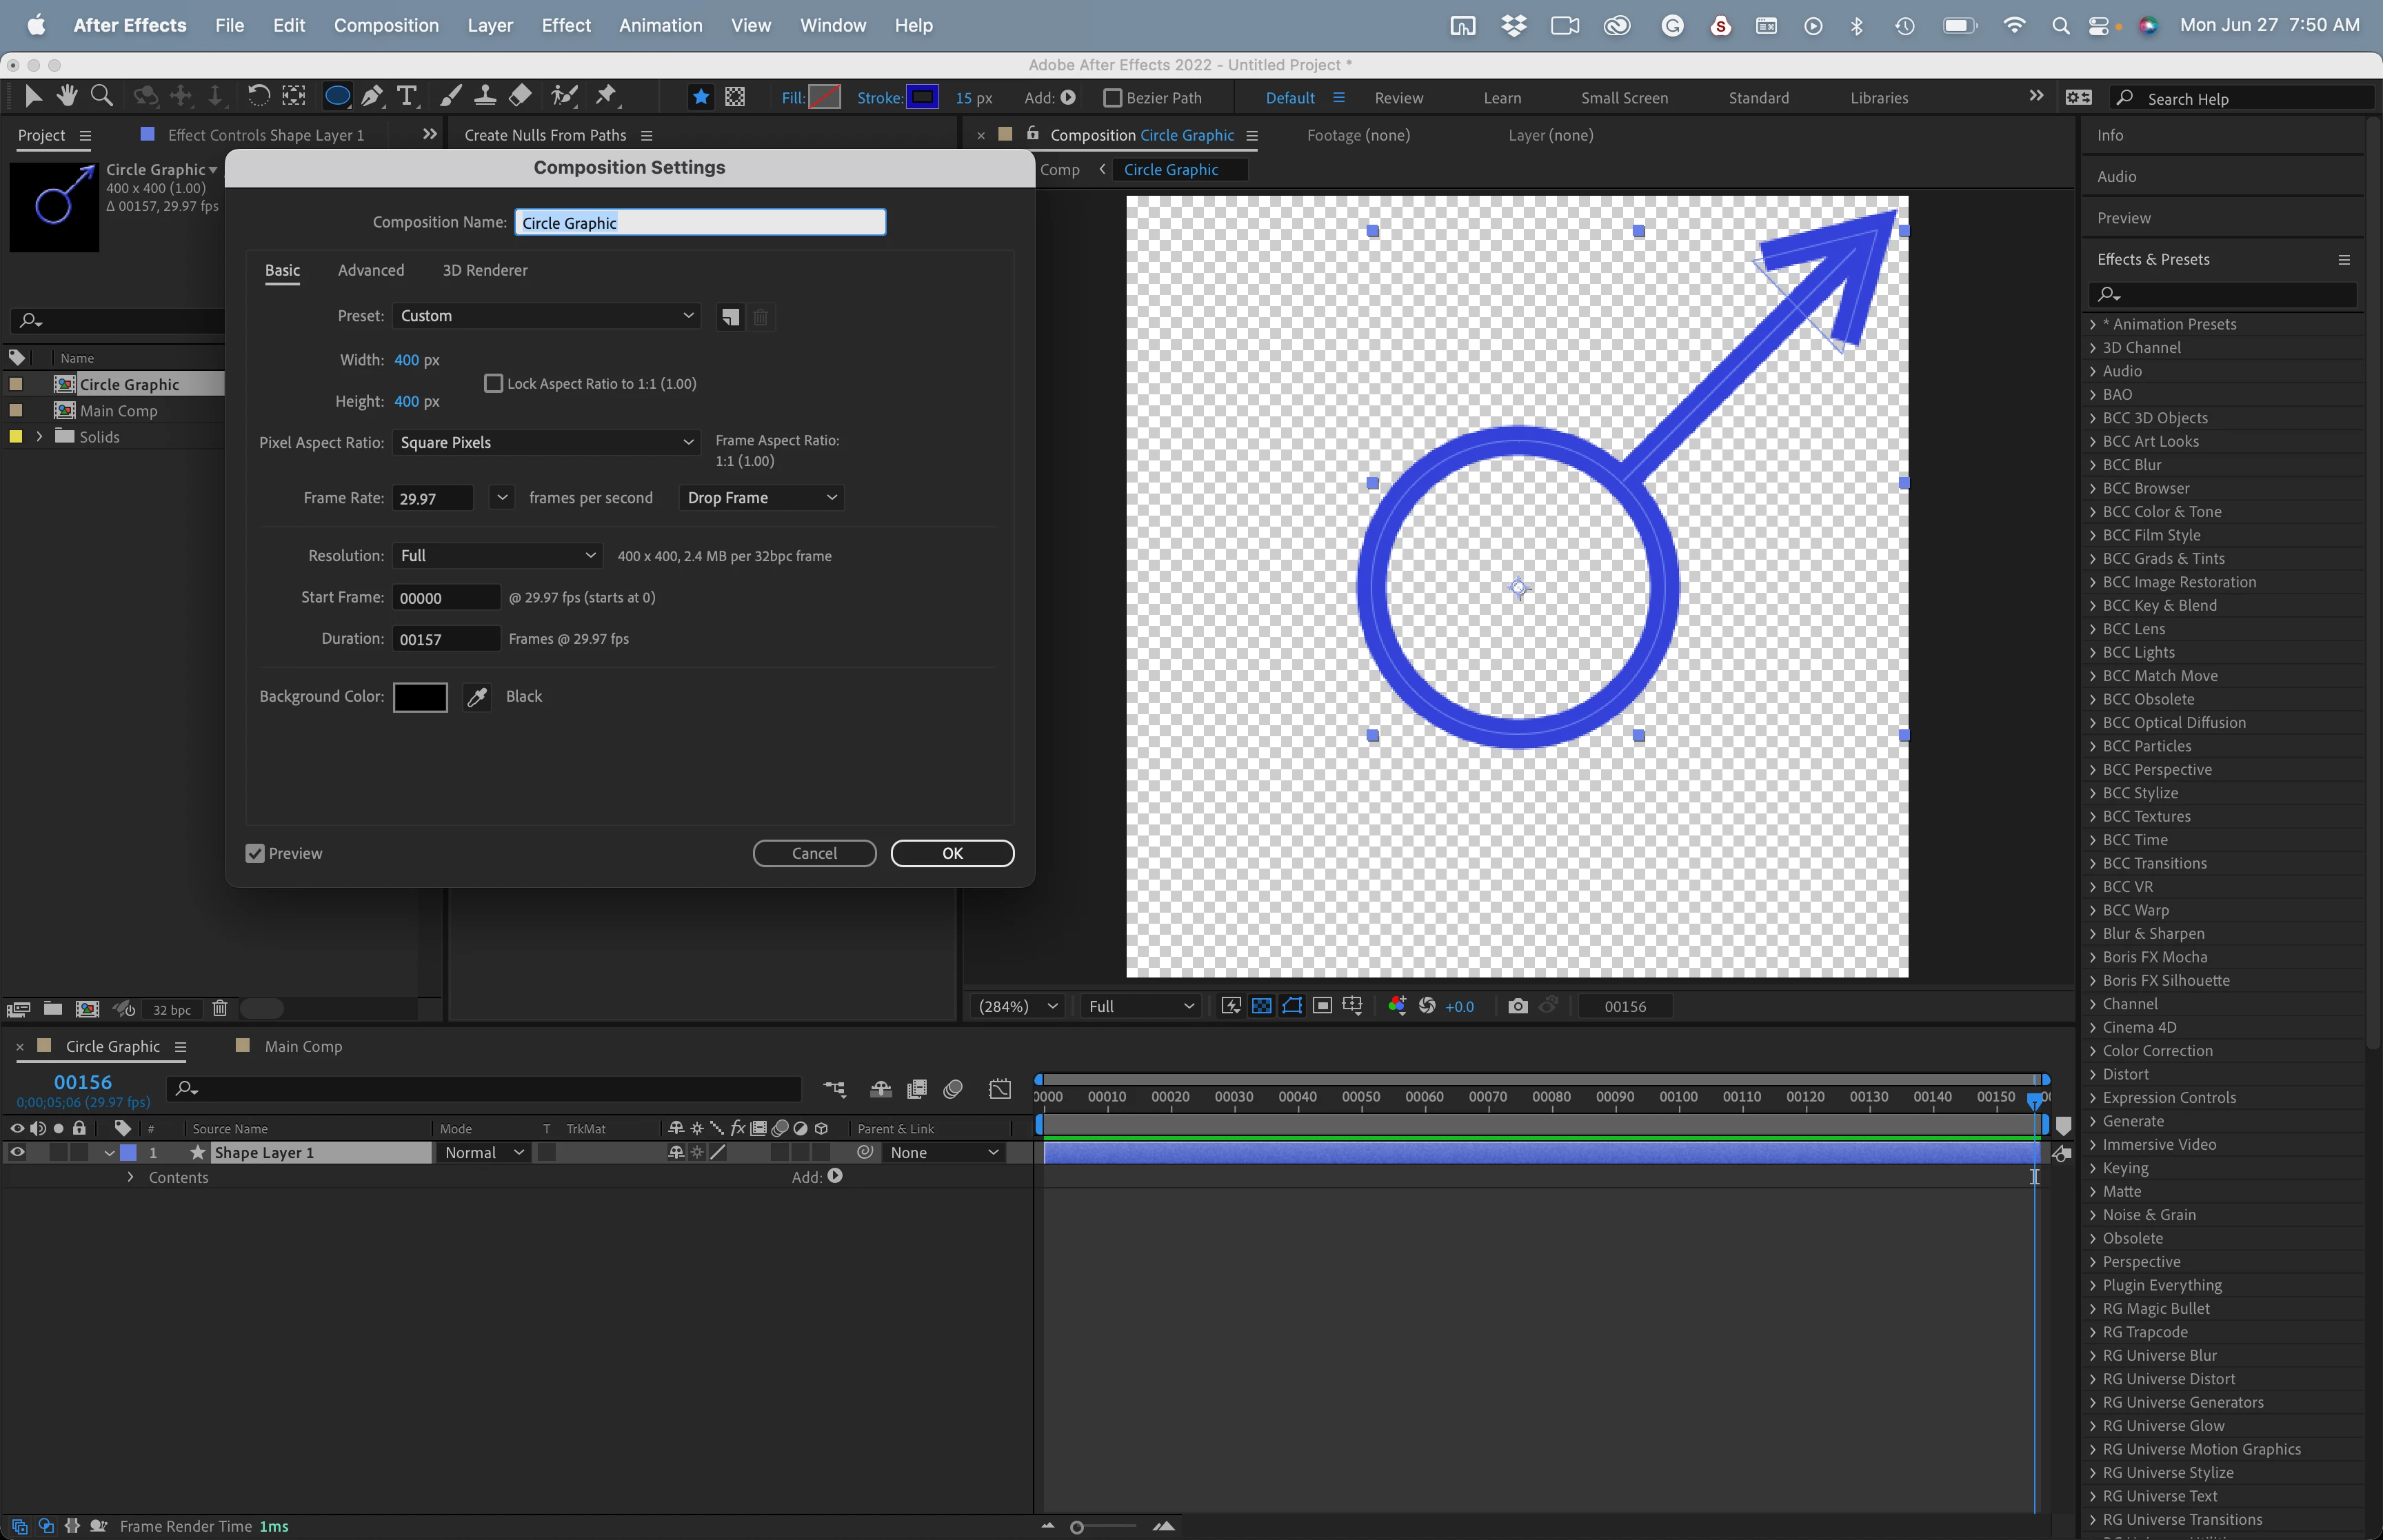Click the Cancel button
Viewport: 2383px width, 1540px height.
(814, 854)
